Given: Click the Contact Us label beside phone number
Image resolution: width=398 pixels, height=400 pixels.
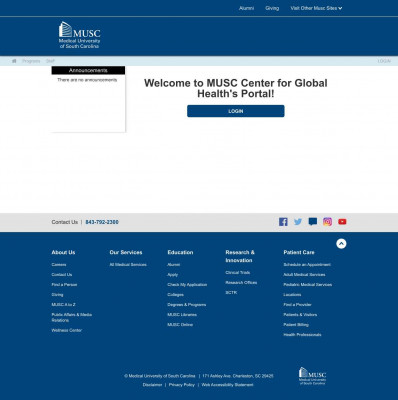Looking at the screenshot, I should (x=65, y=222).
